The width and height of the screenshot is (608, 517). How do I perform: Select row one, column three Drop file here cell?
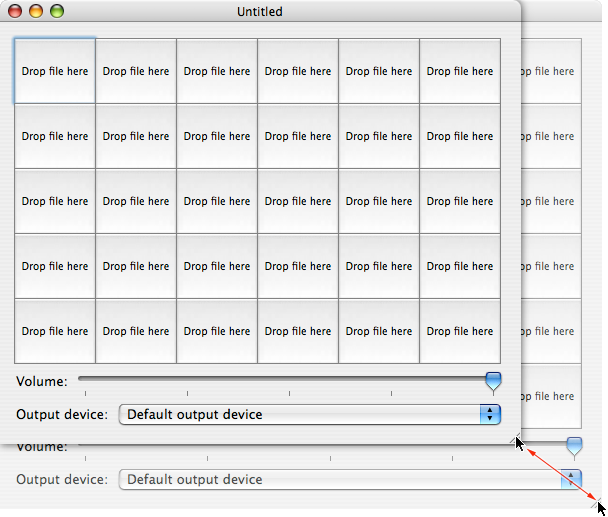pos(217,71)
